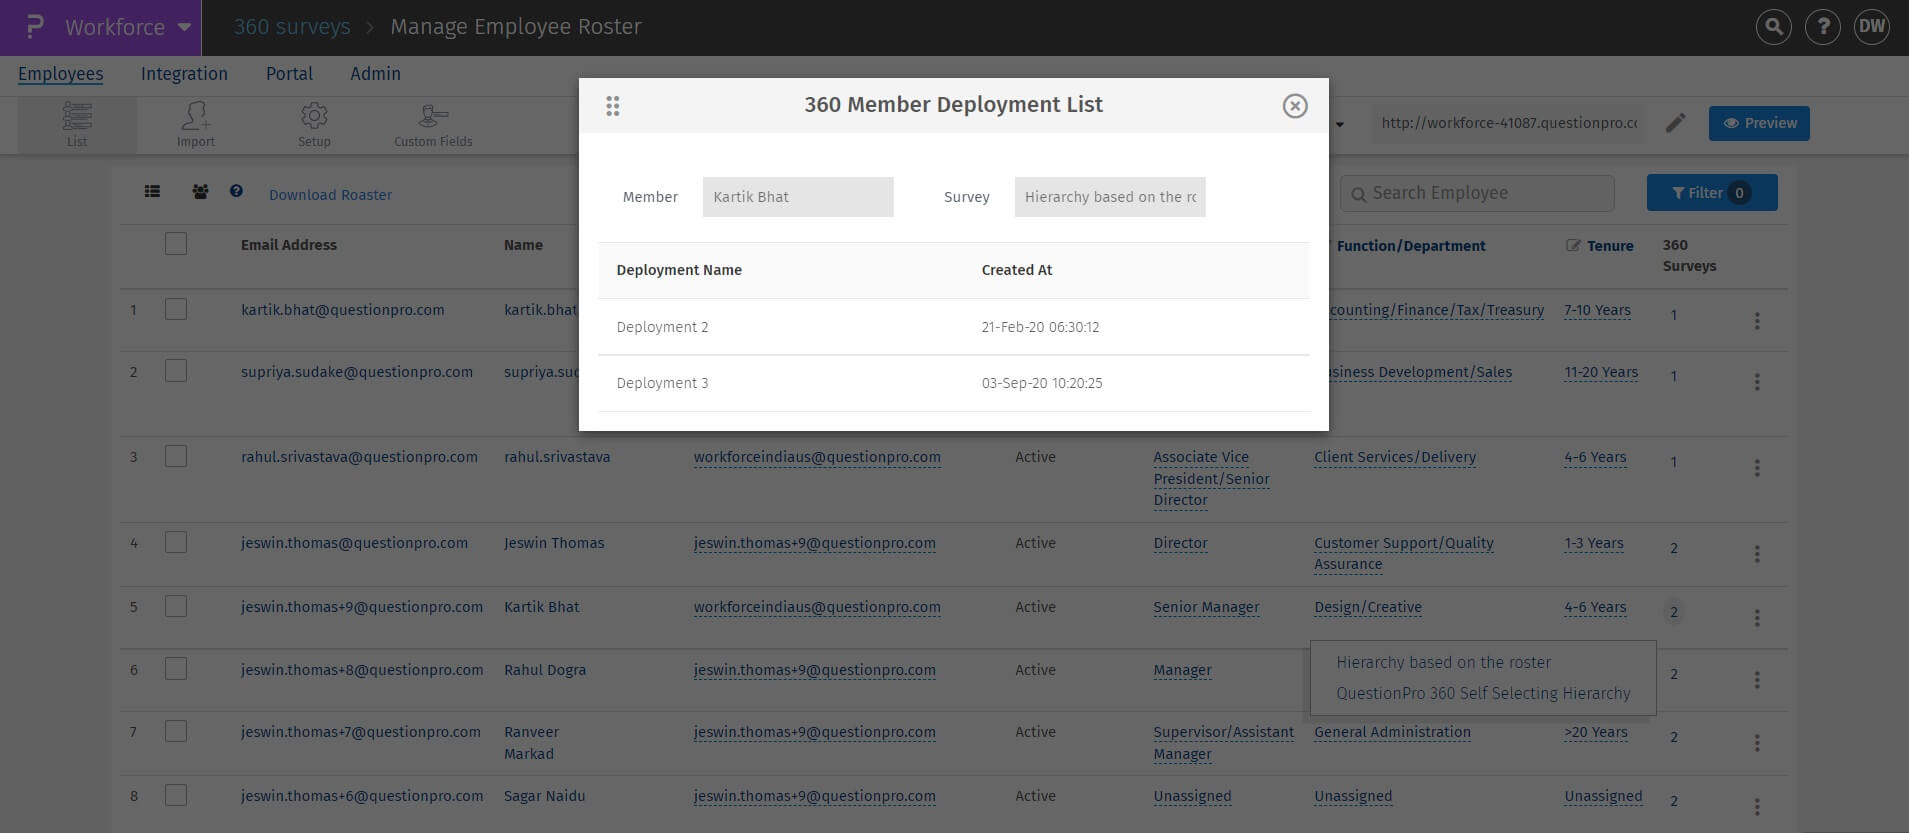Check the box for kartik.bhat@questionpro.com

pos(176,309)
